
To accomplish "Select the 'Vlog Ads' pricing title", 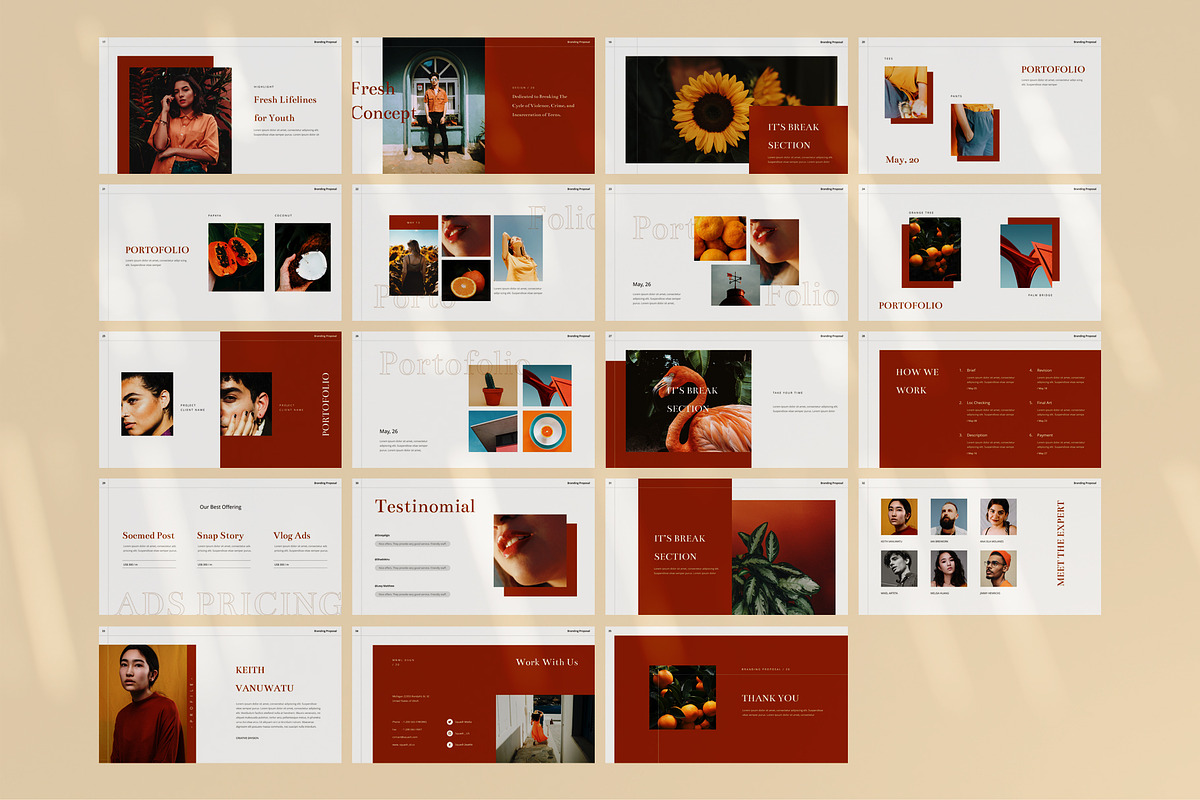I will pos(292,536).
